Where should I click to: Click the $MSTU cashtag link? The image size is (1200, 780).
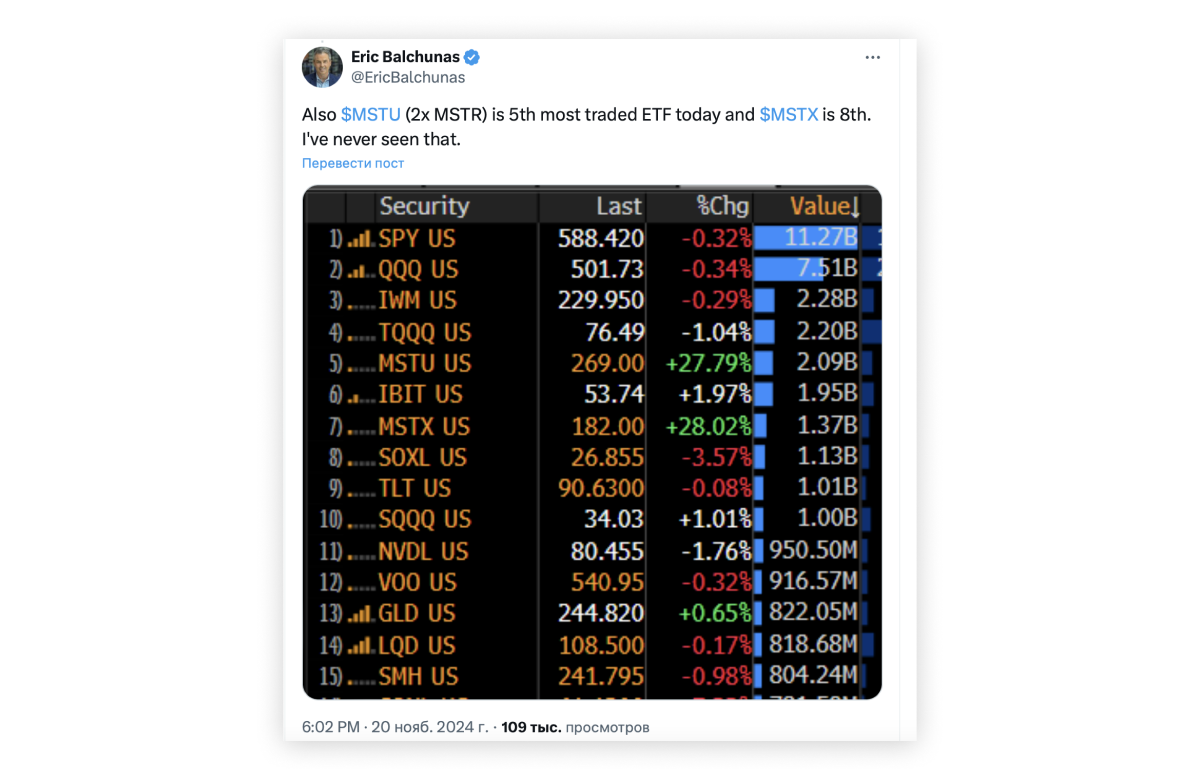pos(370,115)
